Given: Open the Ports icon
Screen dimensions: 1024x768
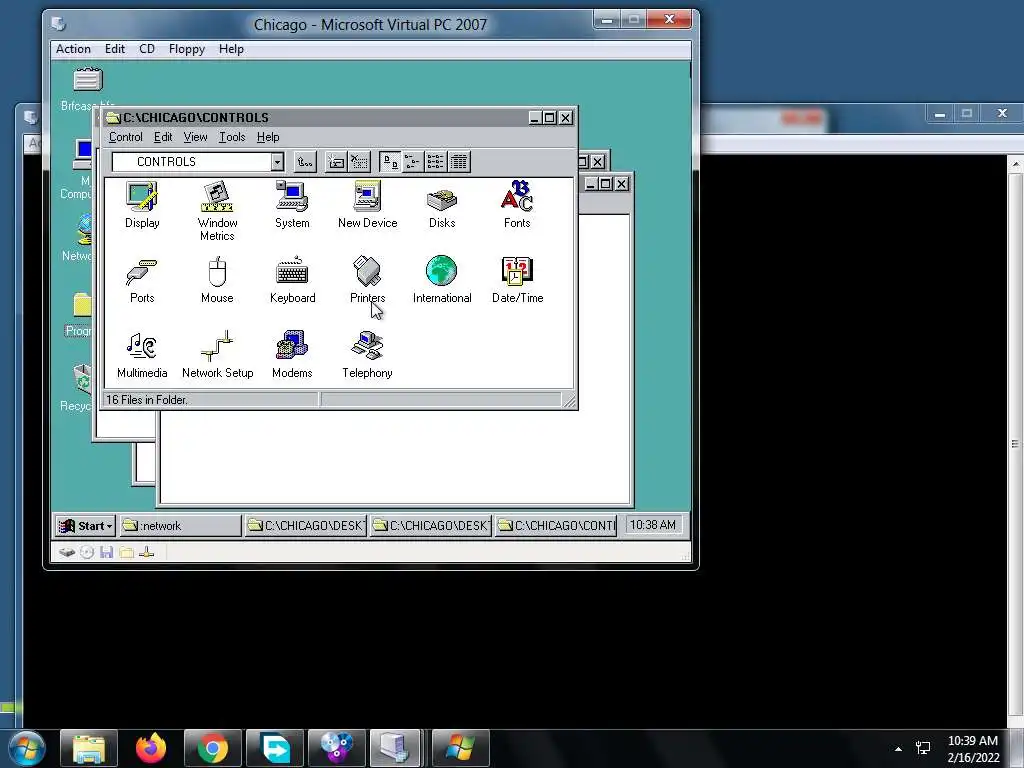Looking at the screenshot, I should [x=142, y=281].
